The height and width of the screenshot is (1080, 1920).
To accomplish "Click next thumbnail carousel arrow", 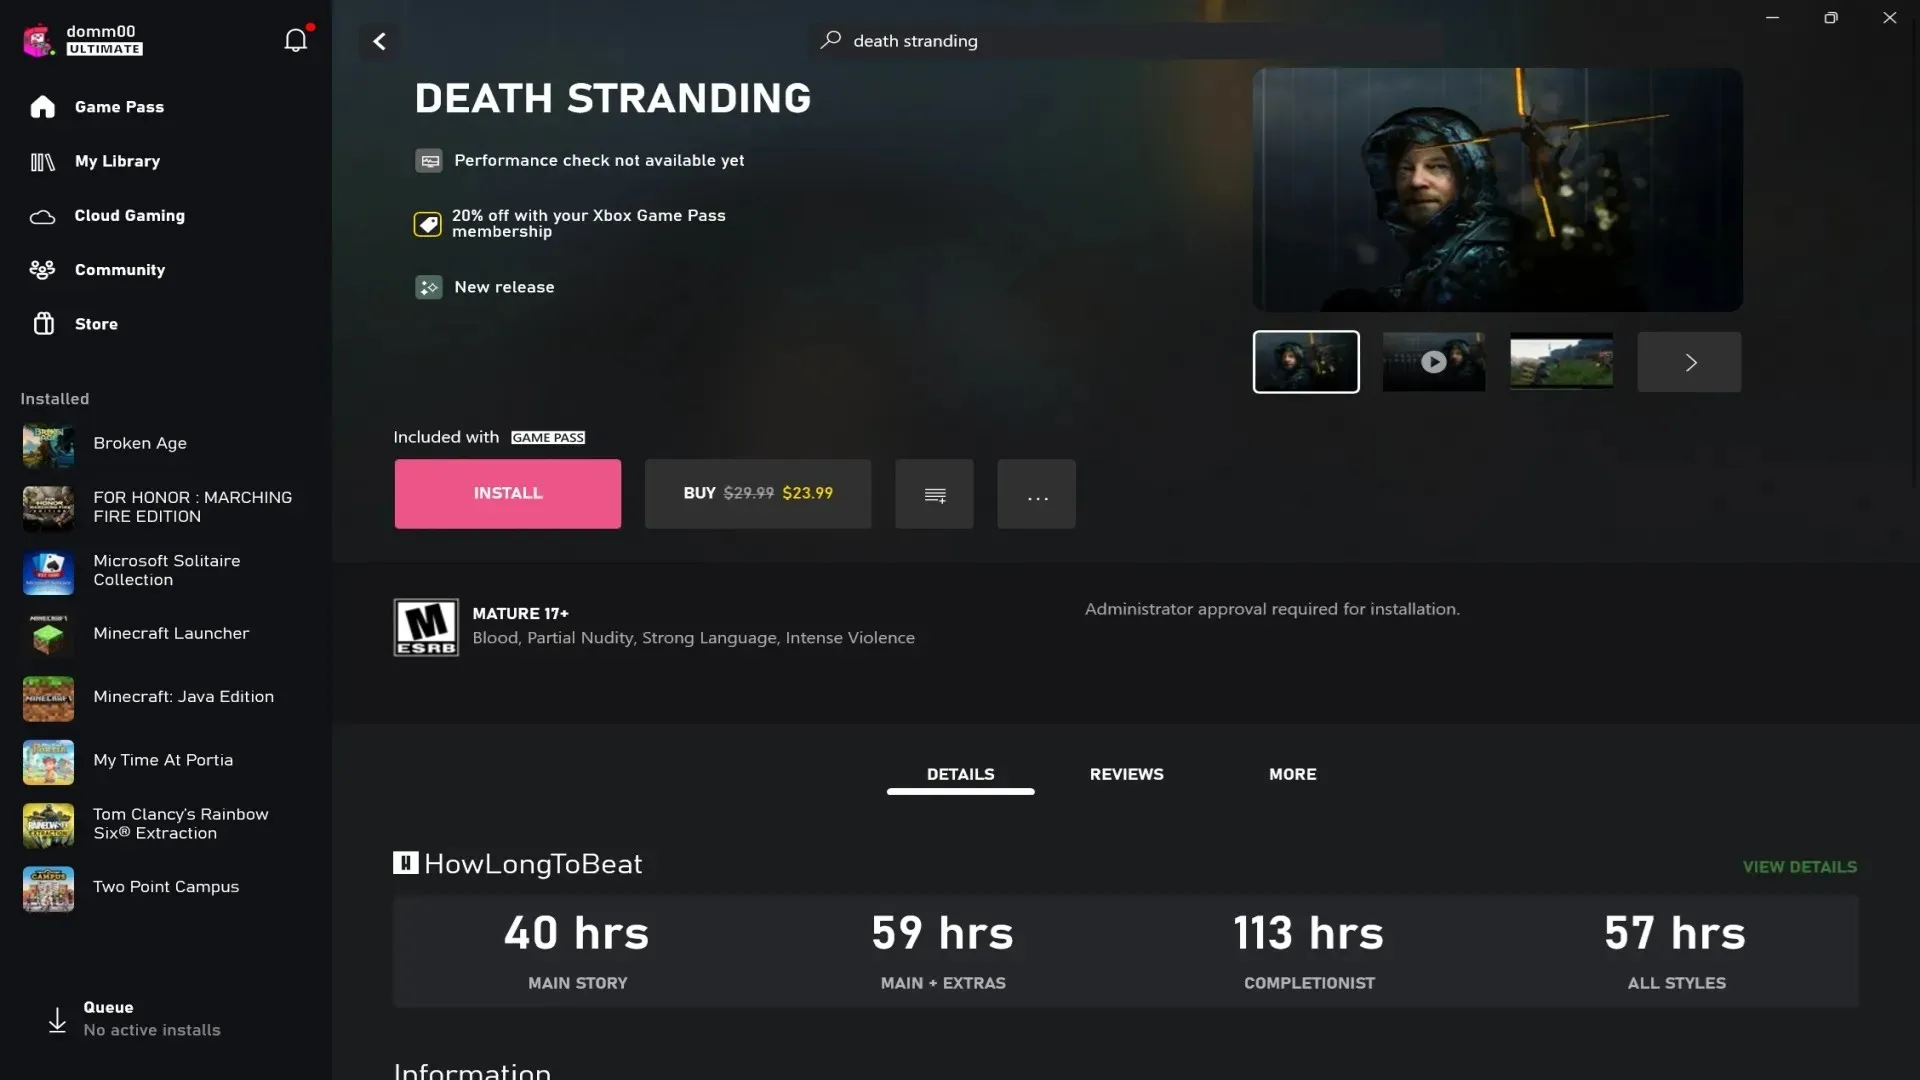I will point(1691,361).
